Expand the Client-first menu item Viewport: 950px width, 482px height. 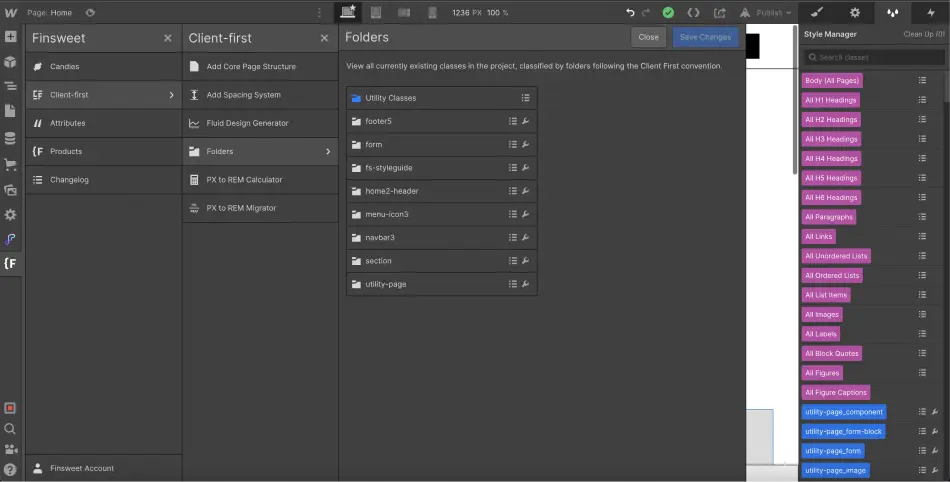point(104,95)
